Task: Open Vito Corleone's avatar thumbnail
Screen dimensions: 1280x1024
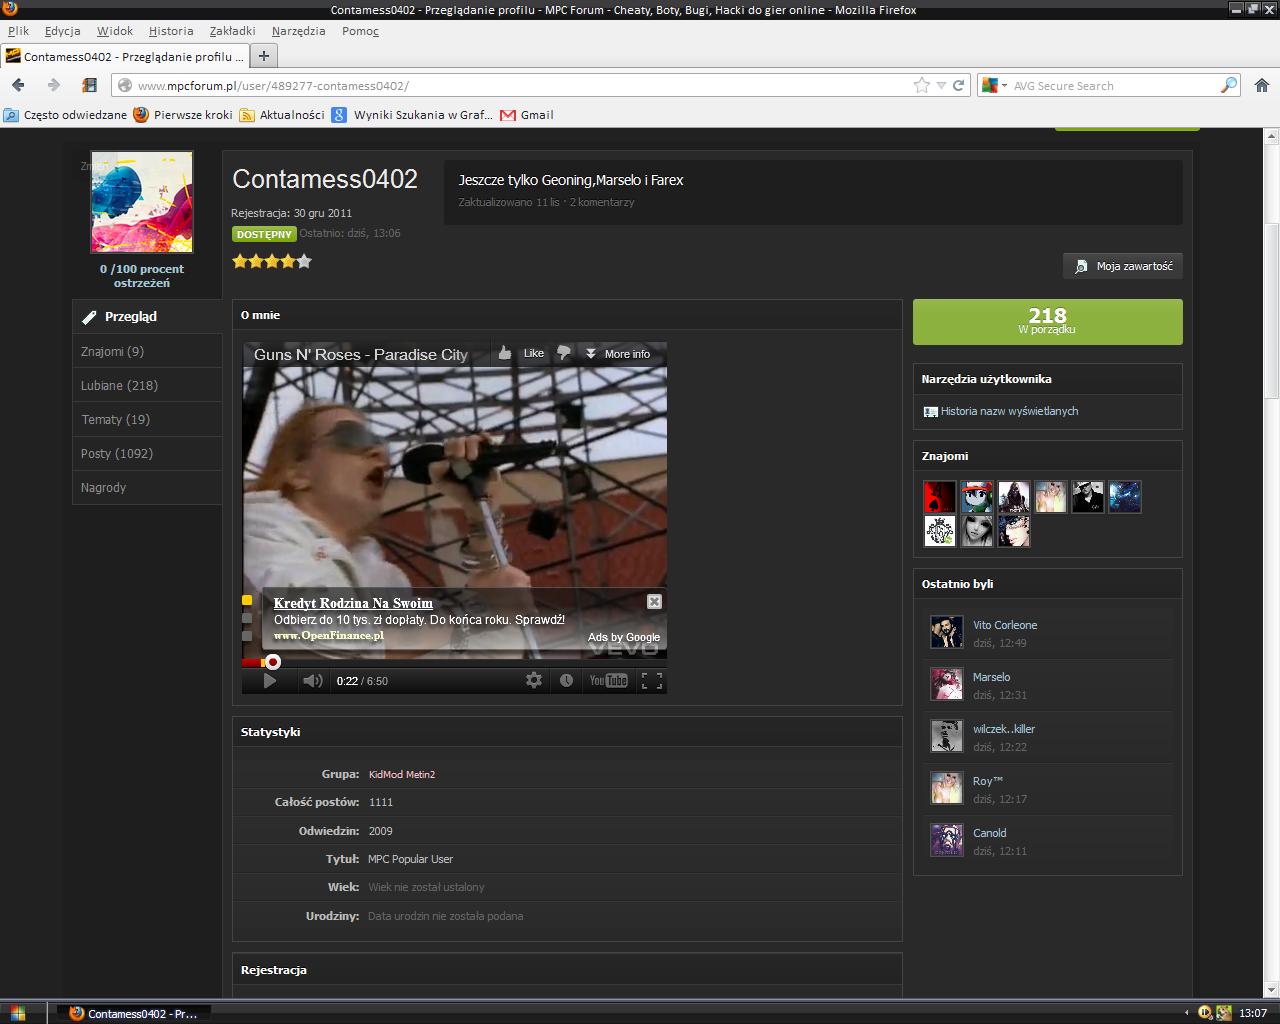Action: (946, 633)
